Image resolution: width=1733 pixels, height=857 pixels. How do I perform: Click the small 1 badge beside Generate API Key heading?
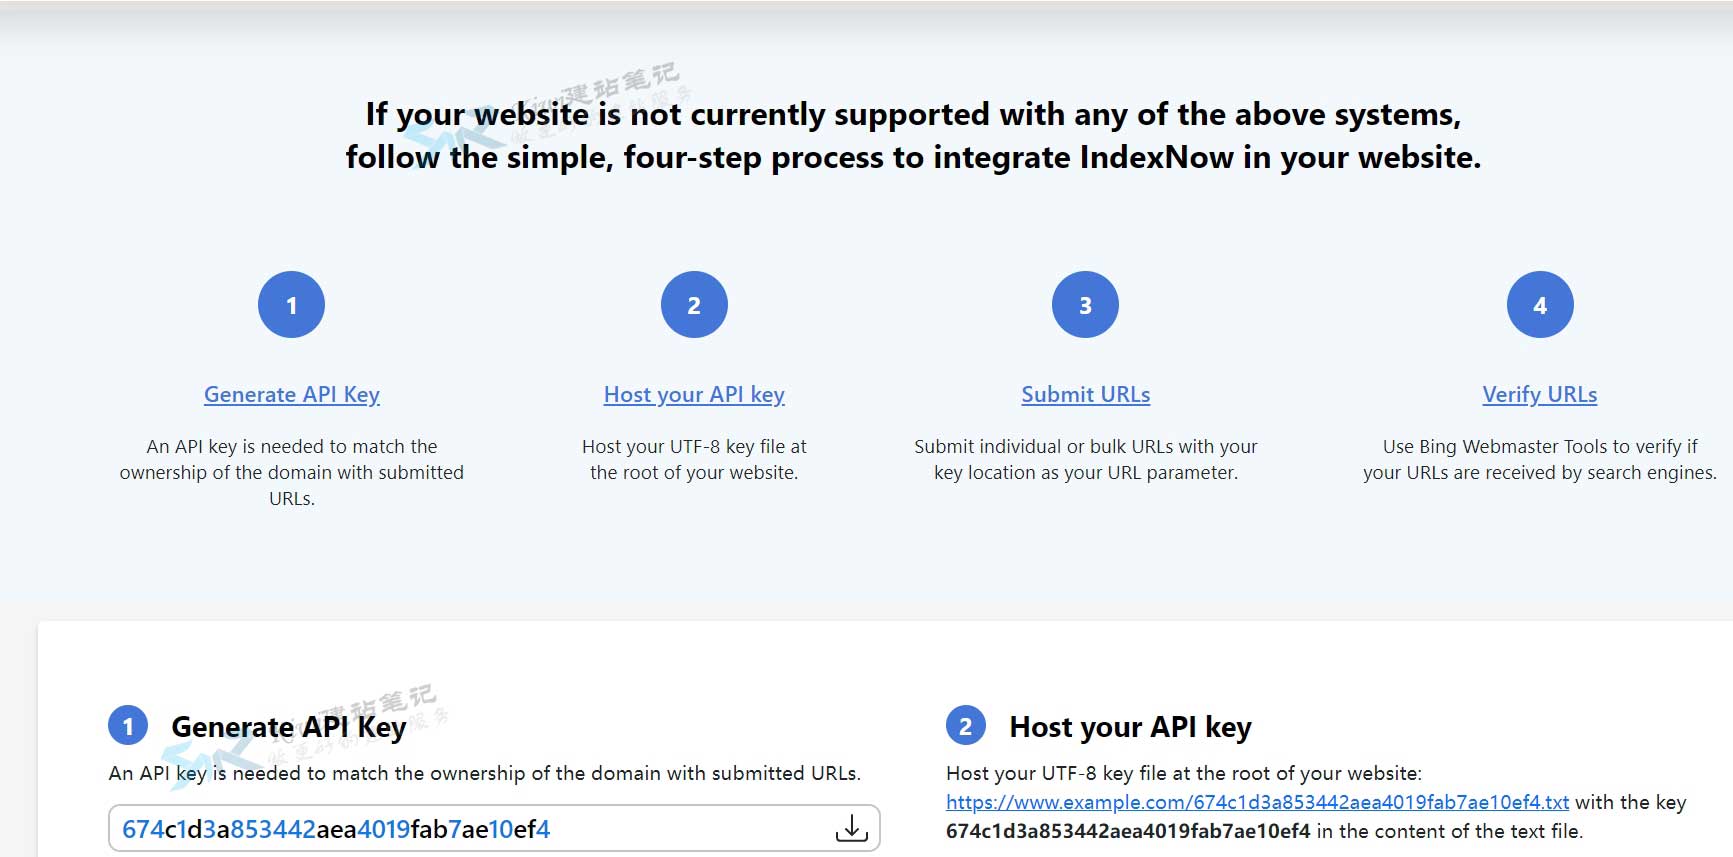128,726
